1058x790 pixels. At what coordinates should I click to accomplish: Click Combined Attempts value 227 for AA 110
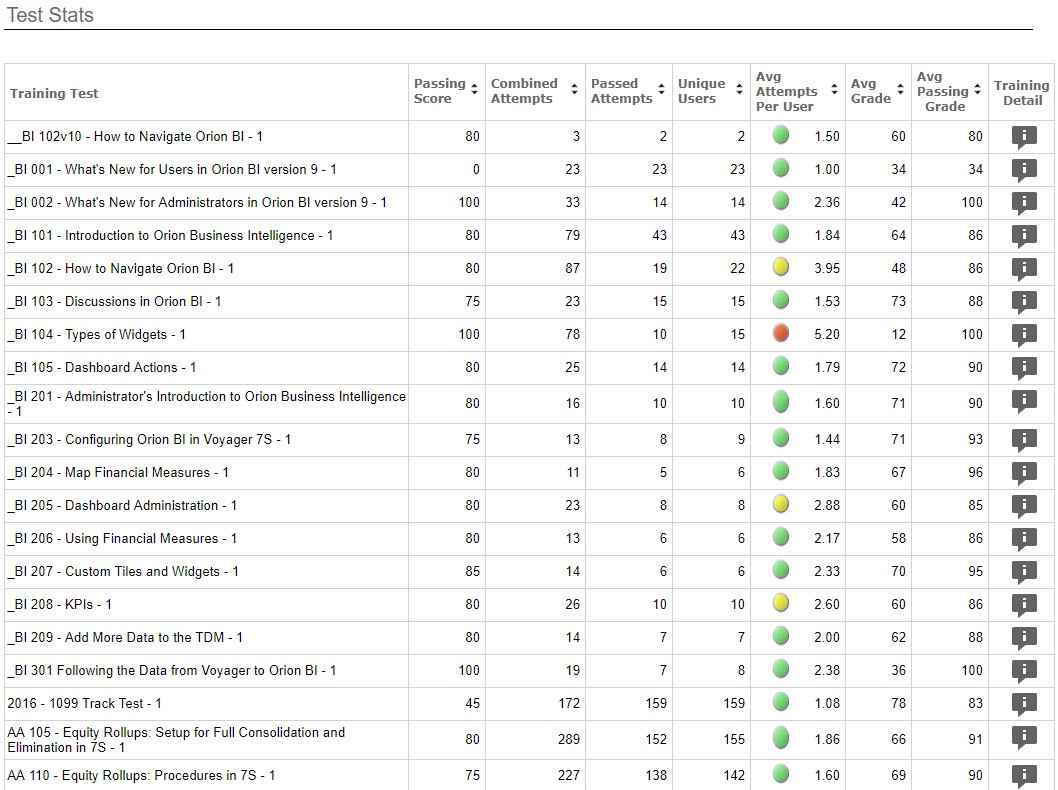click(x=568, y=776)
